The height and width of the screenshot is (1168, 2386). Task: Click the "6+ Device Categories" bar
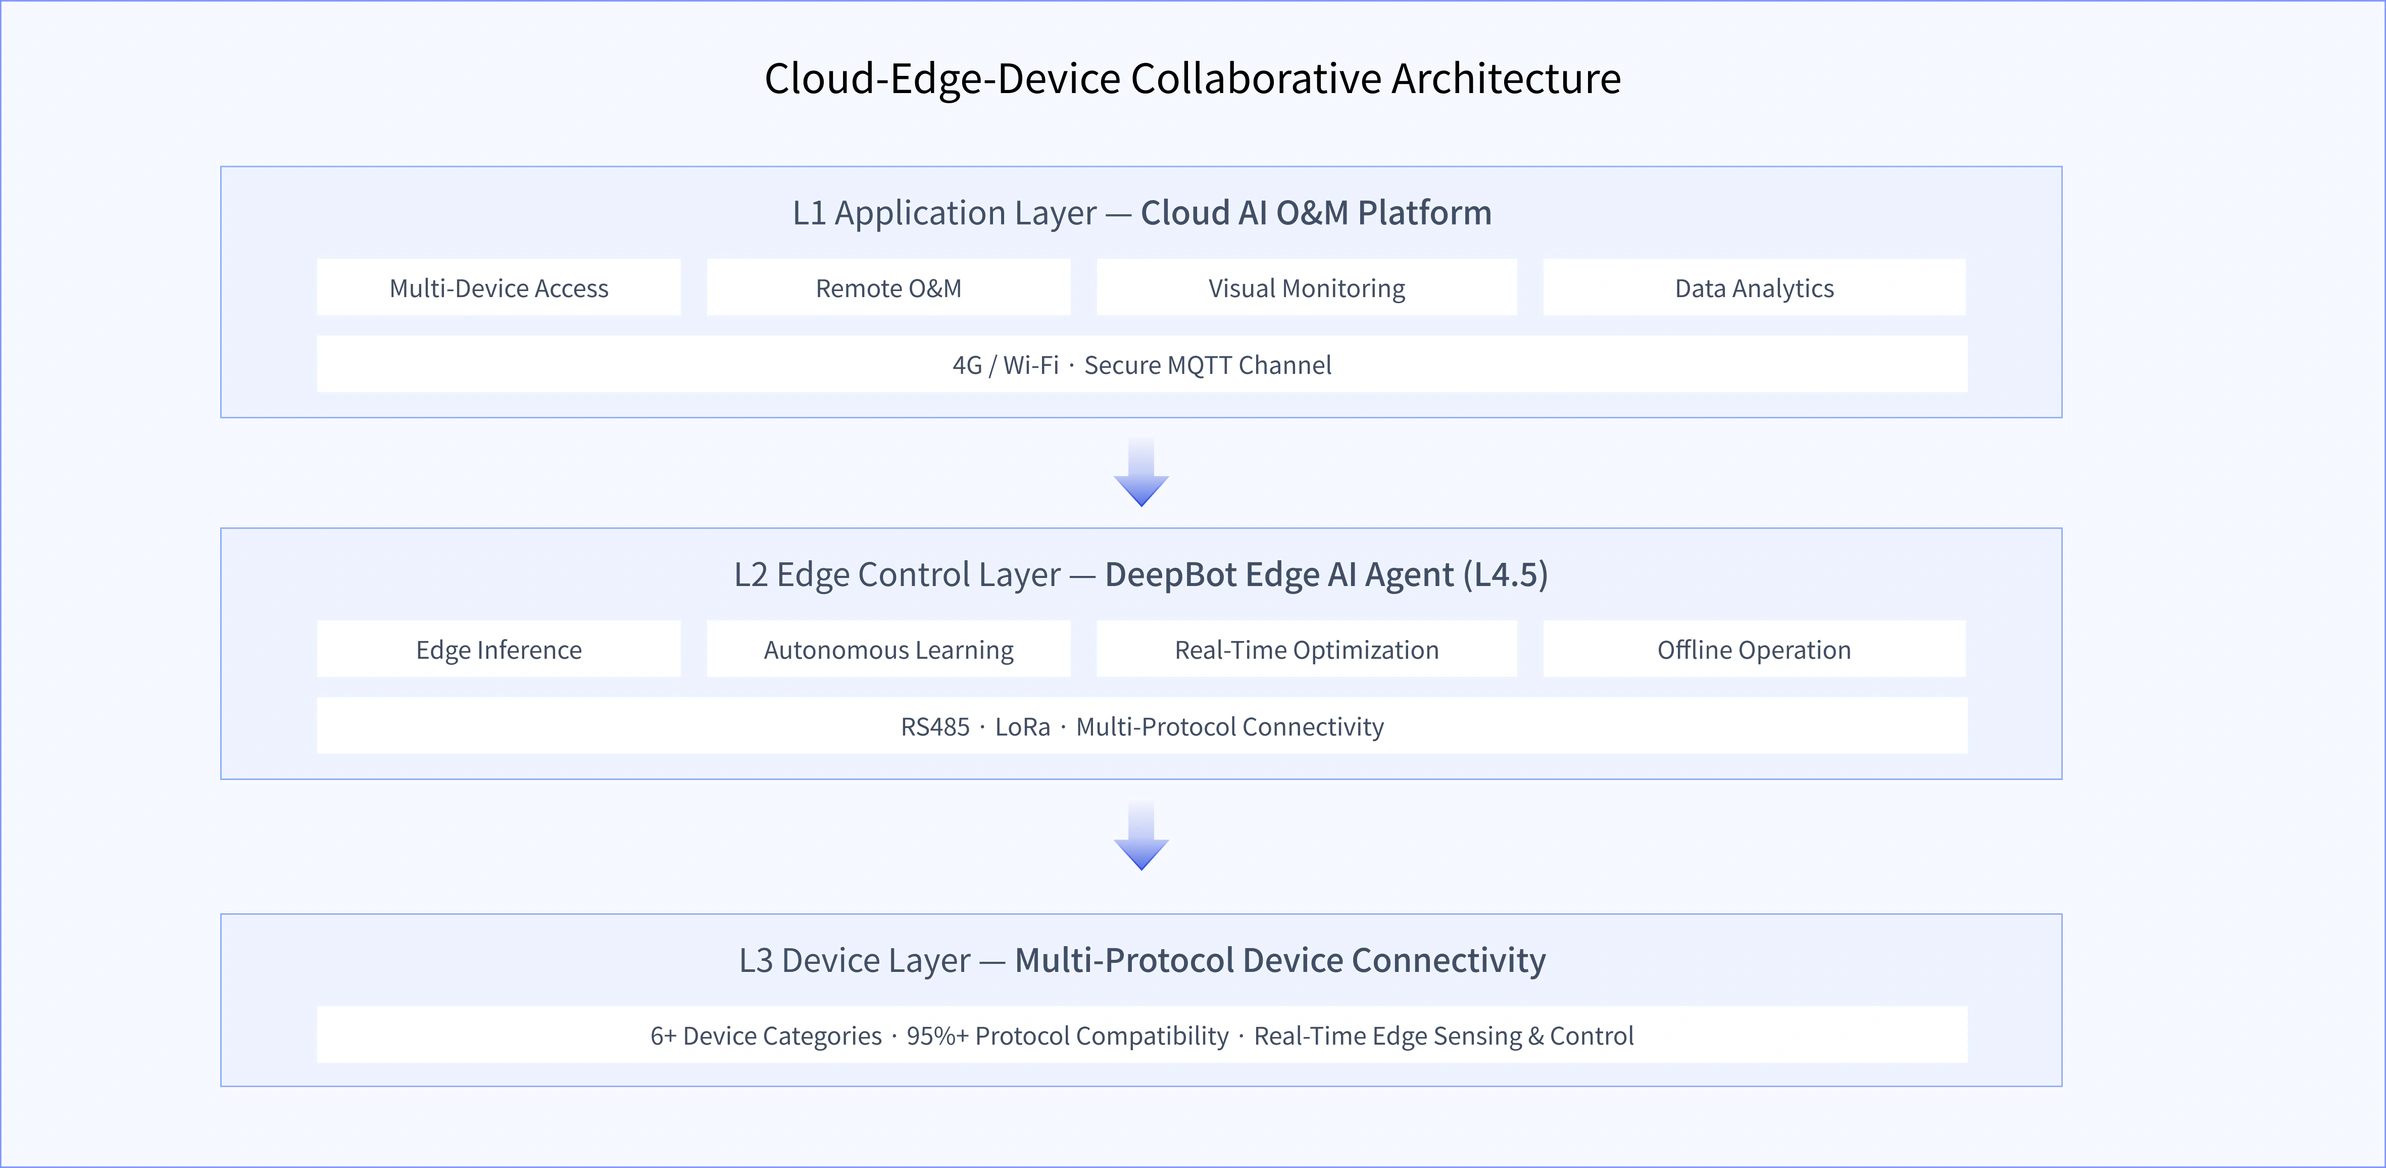point(1142,1035)
